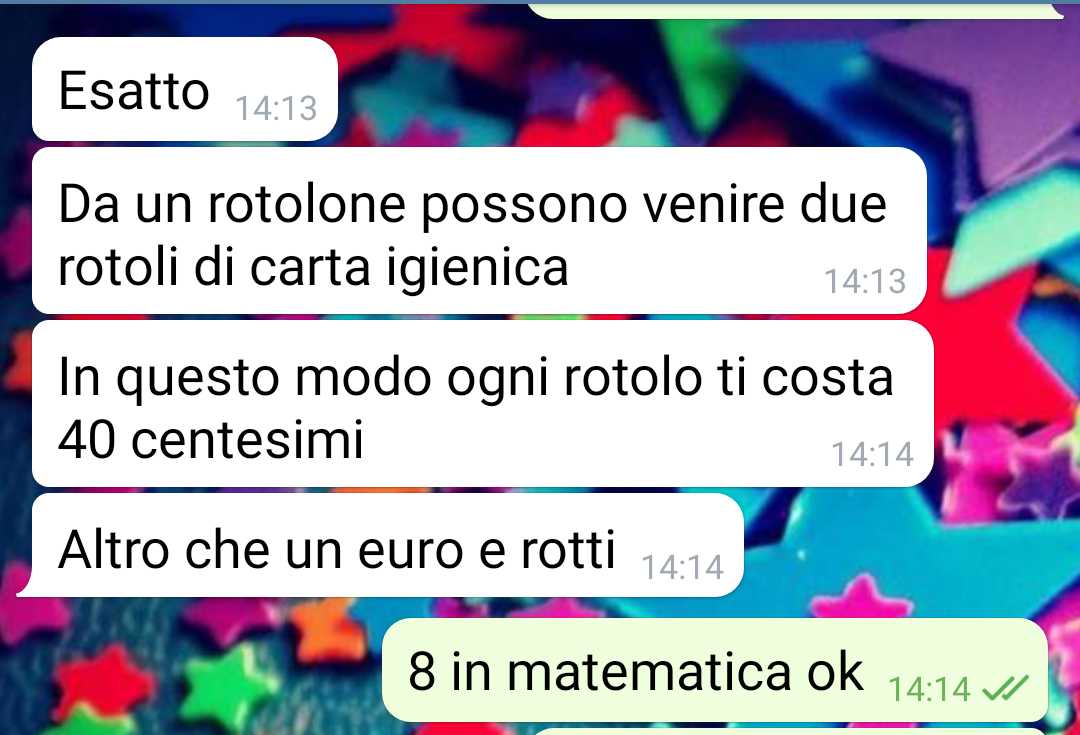Tap the double check read receipt icon

(1004, 687)
